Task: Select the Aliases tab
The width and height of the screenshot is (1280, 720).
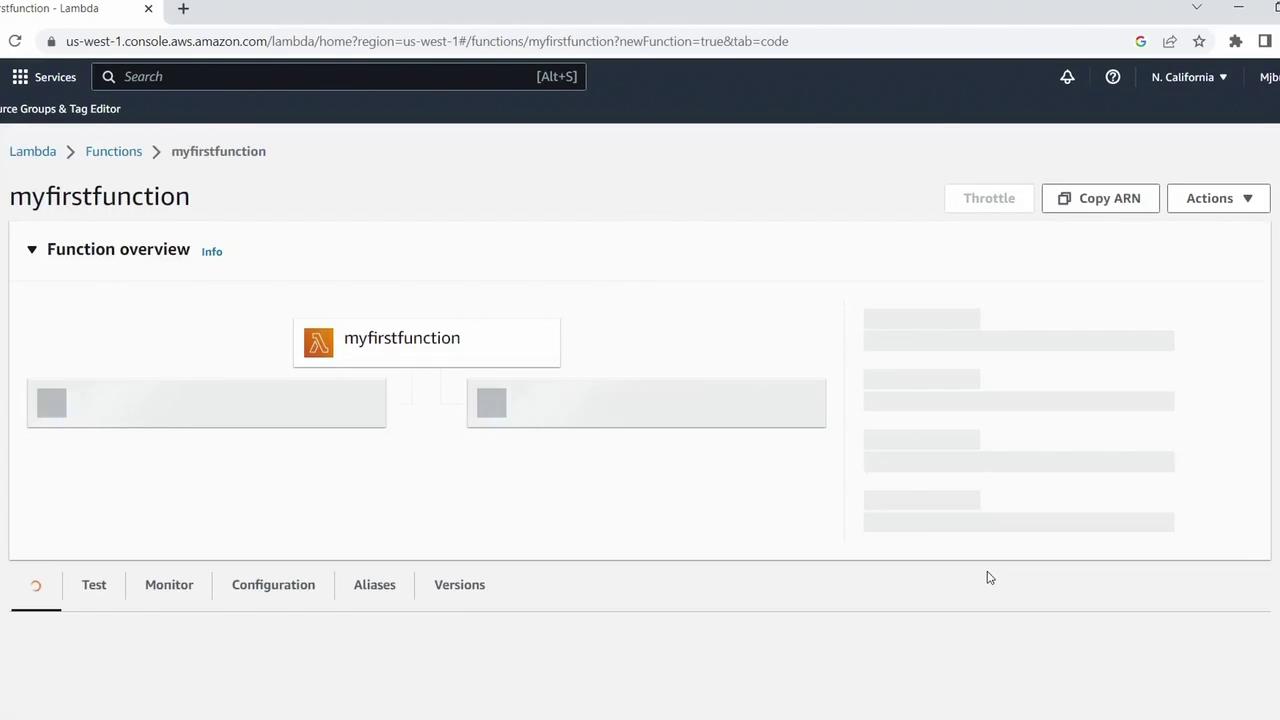Action: pos(374,585)
